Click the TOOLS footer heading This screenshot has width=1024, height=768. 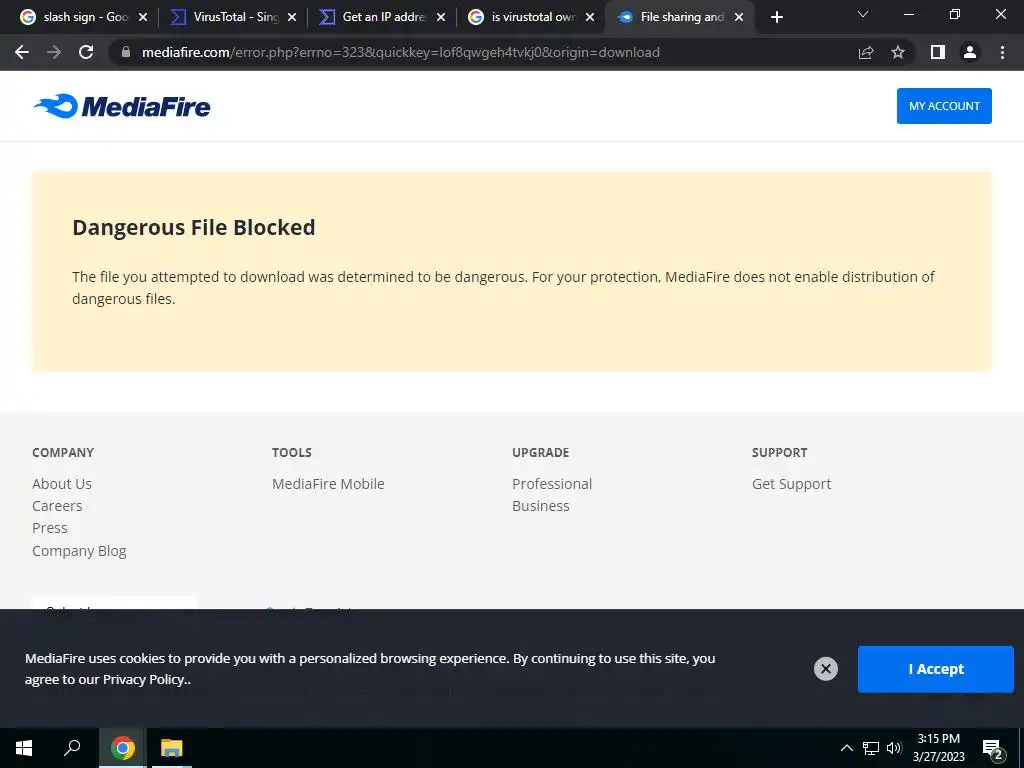tap(292, 453)
